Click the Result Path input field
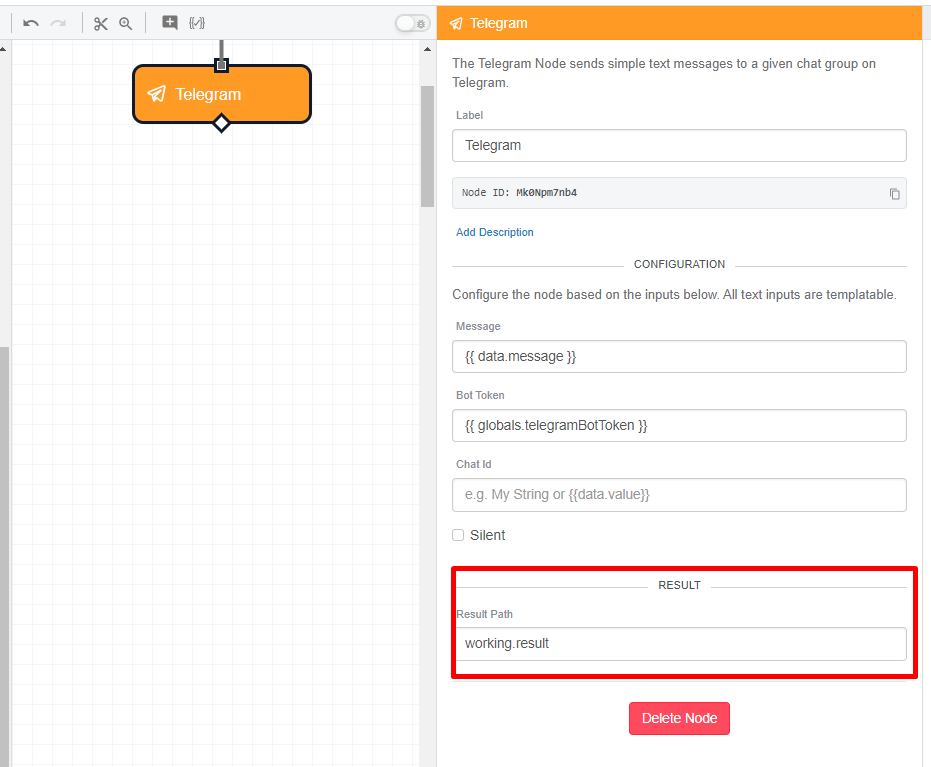Screen dimensions: 931x767 (x=681, y=644)
